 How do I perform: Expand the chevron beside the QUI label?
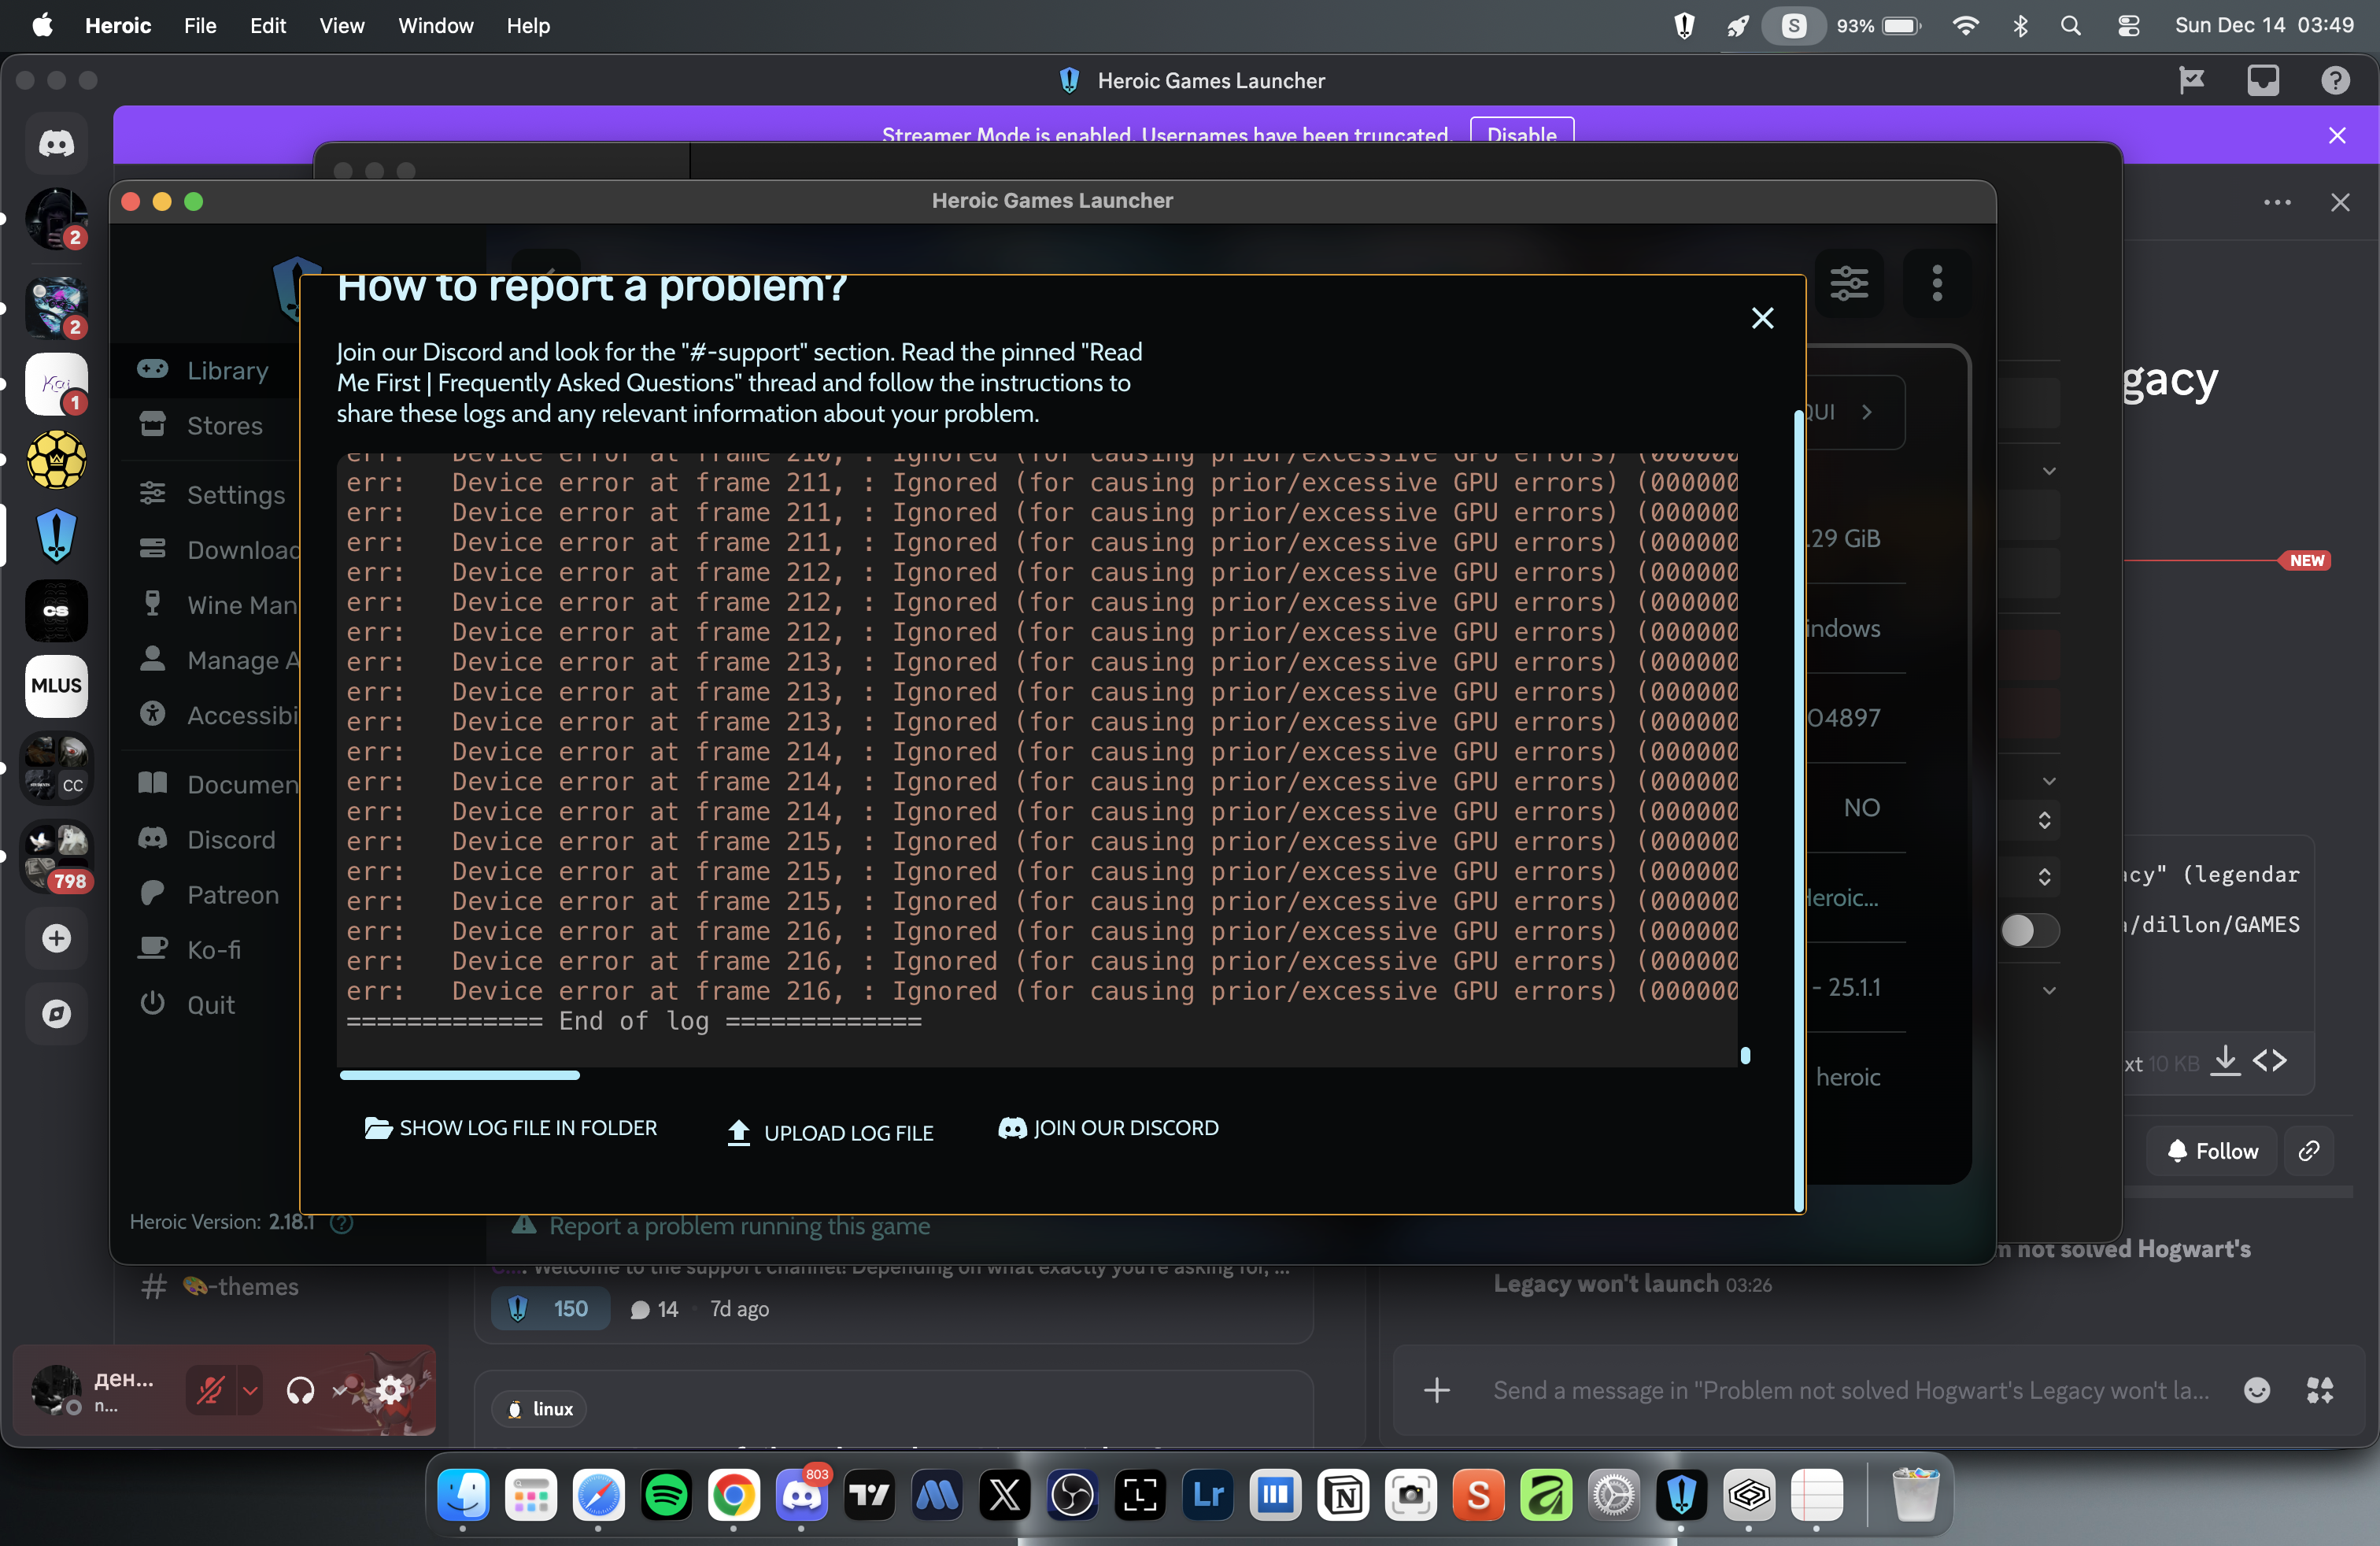coord(1866,412)
